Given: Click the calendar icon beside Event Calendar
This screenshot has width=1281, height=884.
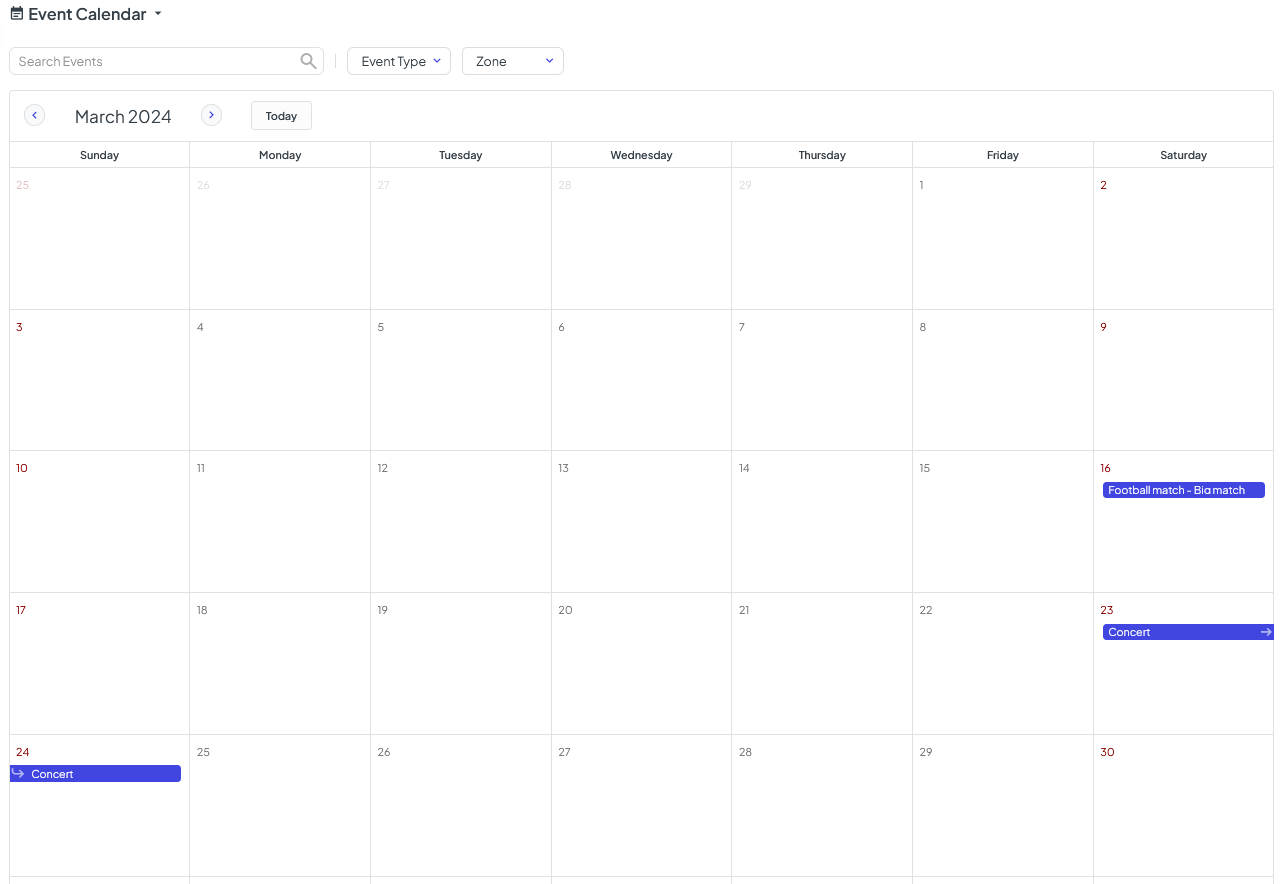Looking at the screenshot, I should 17,14.
